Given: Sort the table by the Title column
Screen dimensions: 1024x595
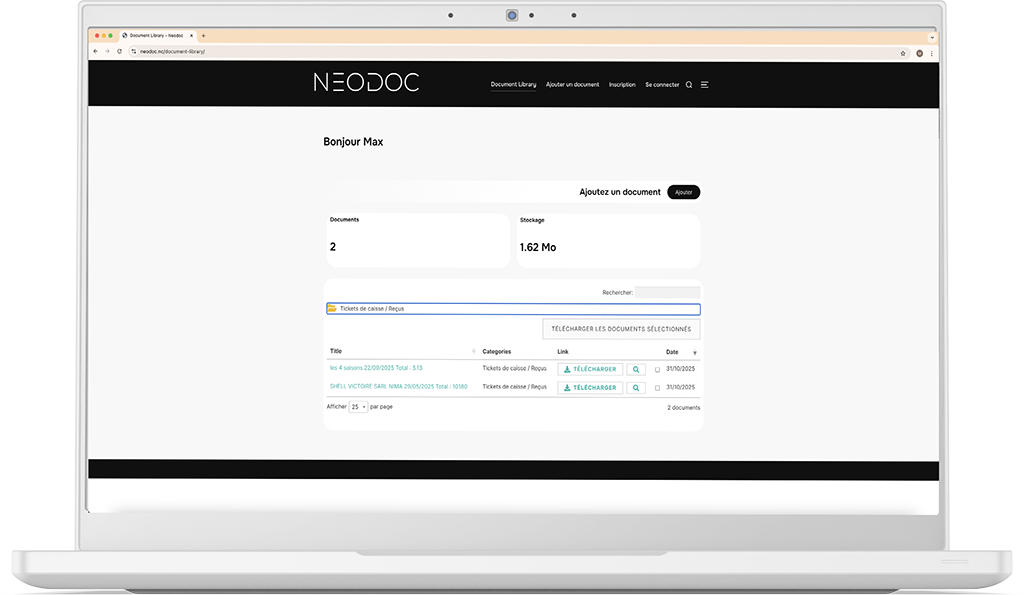Looking at the screenshot, I should pyautogui.click(x=400, y=352).
